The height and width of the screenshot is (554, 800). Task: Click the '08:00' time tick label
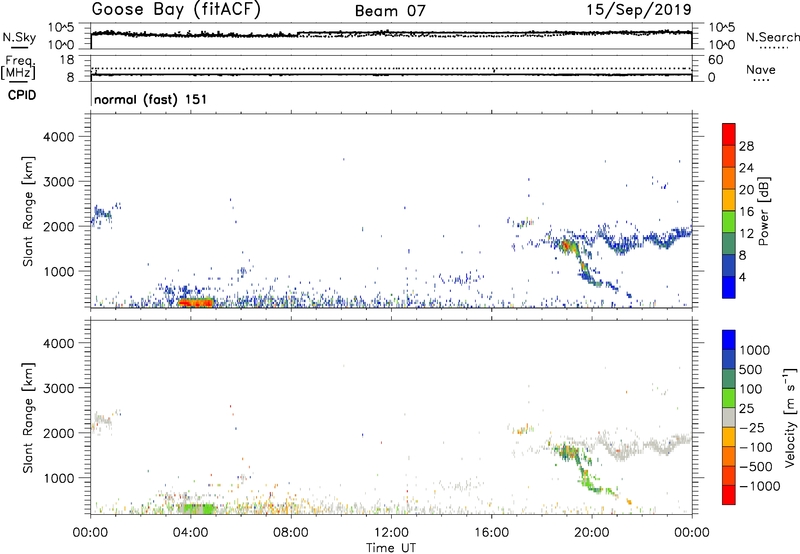[x=291, y=533]
